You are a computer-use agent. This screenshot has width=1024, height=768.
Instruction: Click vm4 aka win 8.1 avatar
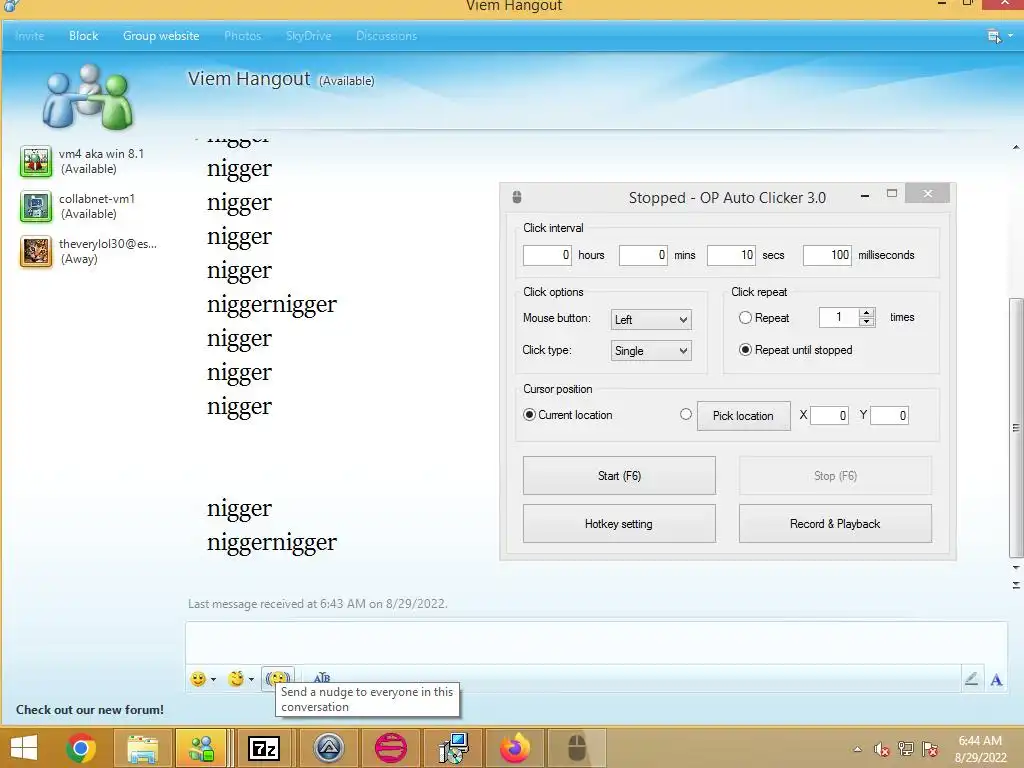pyautogui.click(x=35, y=161)
